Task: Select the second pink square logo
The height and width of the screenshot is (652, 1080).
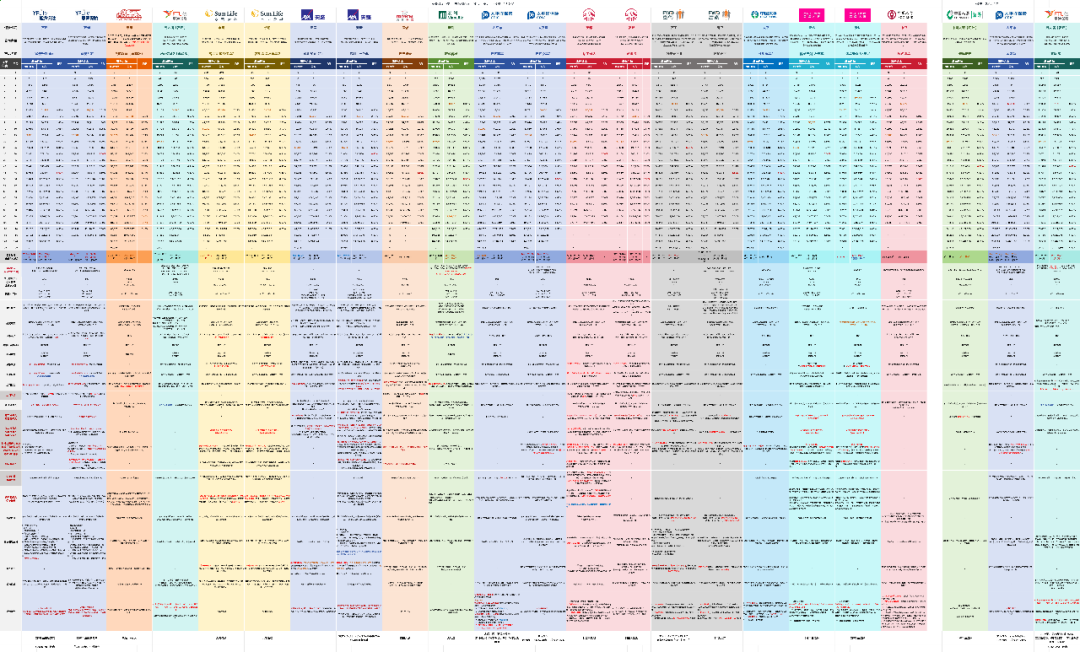Action: (857, 15)
